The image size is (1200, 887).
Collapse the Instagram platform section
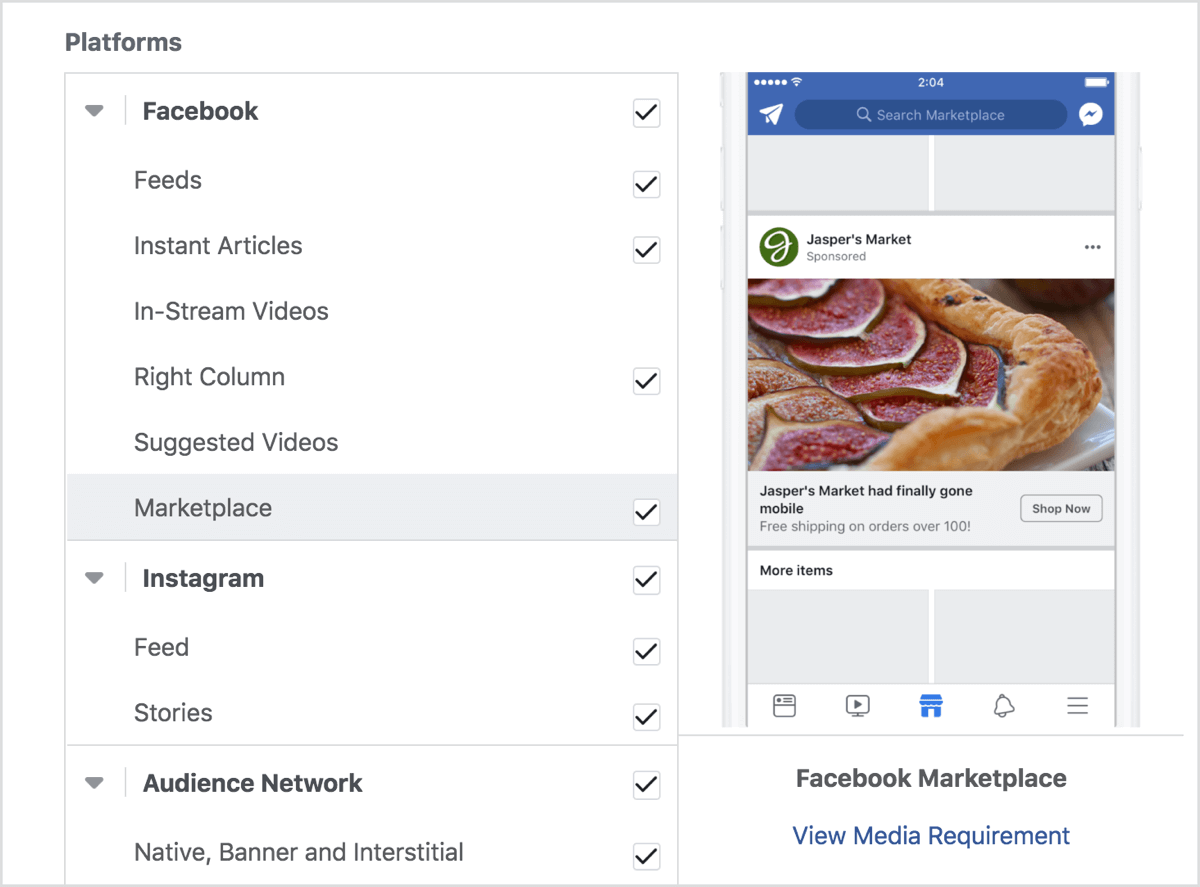(x=94, y=578)
